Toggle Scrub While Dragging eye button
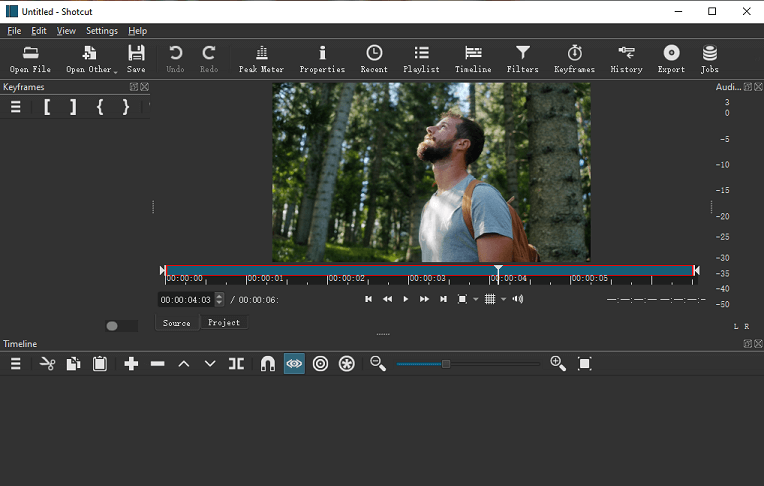 pos(294,364)
